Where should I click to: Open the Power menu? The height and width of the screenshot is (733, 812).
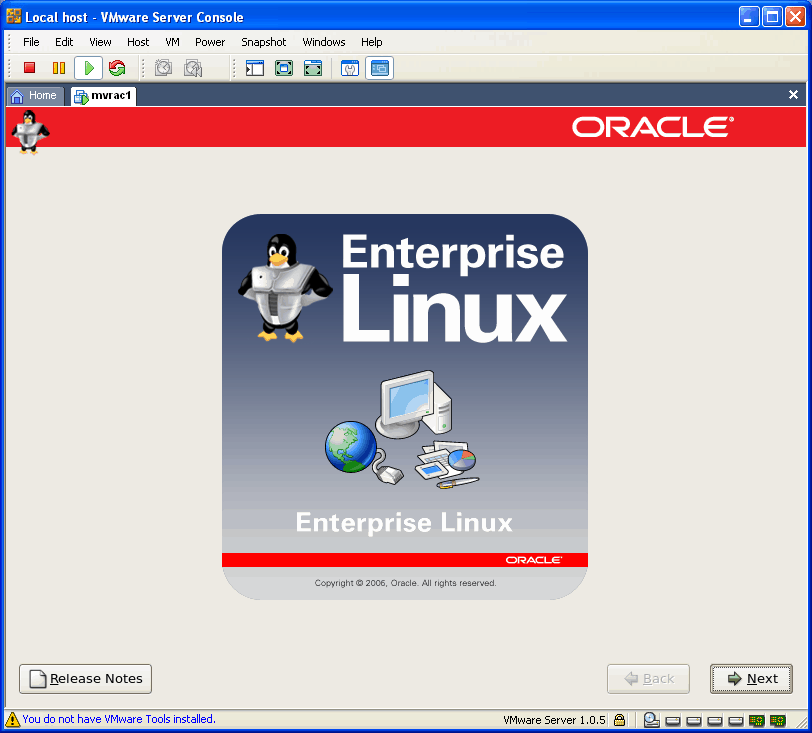[x=210, y=42]
